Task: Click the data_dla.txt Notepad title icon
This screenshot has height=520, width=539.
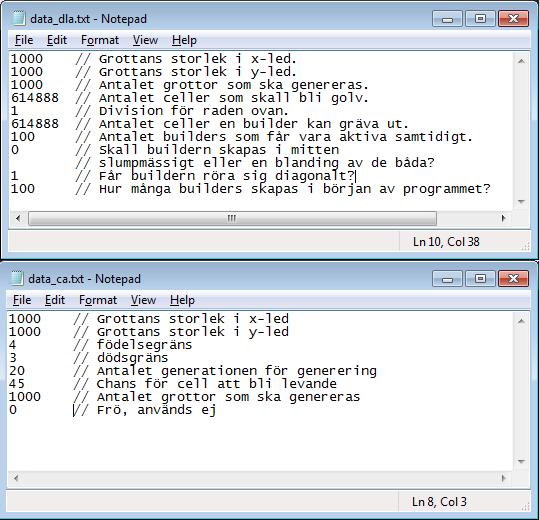Action: tap(19, 19)
